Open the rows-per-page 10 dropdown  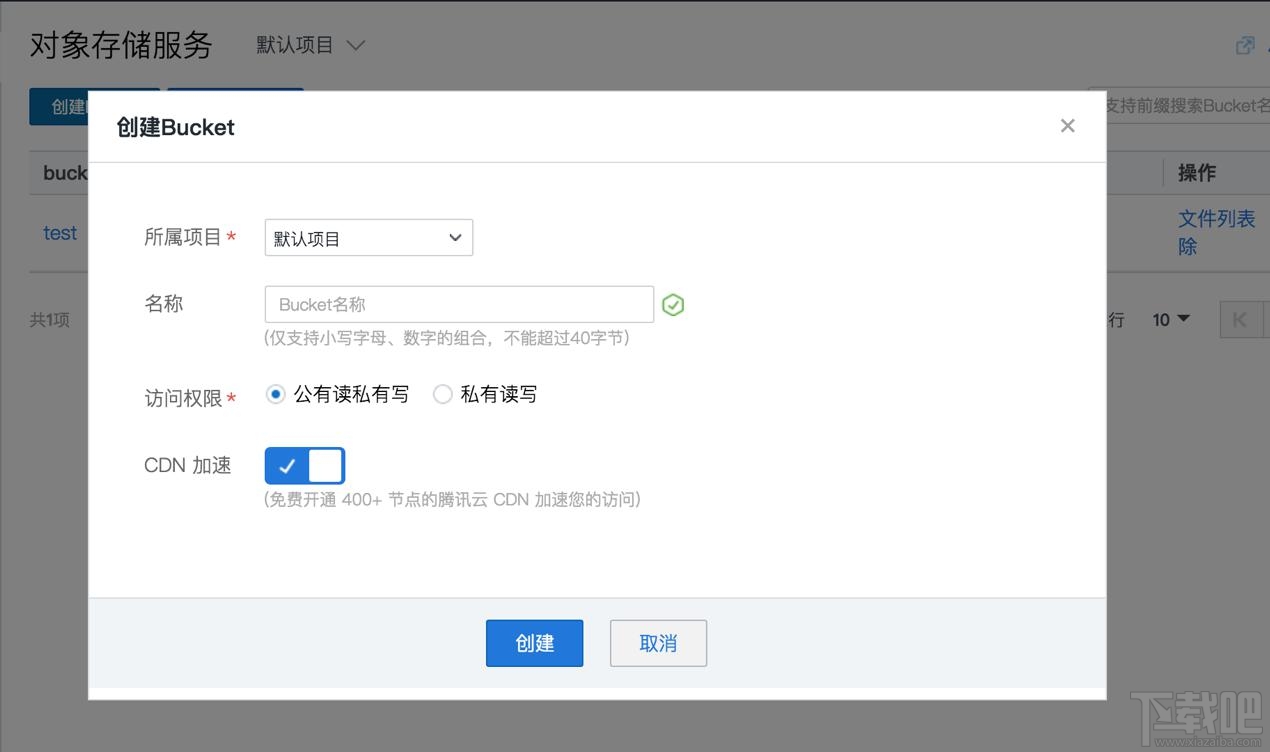point(1170,319)
